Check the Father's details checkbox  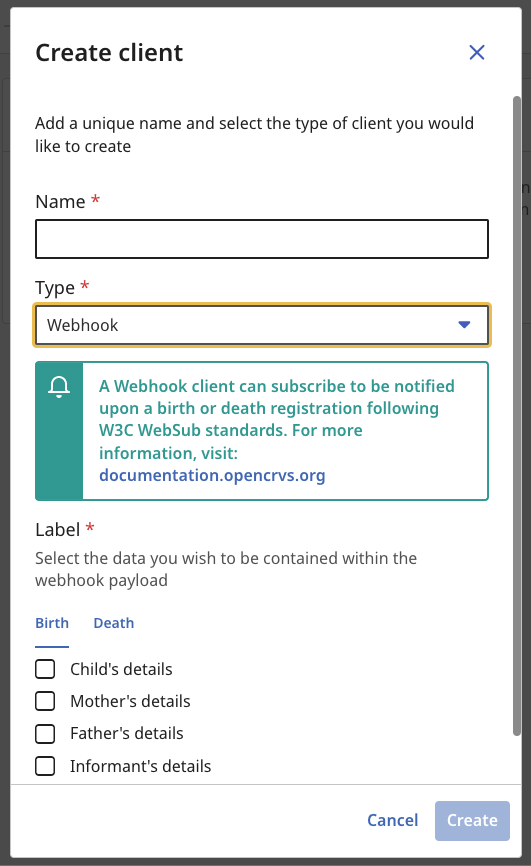coord(45,733)
